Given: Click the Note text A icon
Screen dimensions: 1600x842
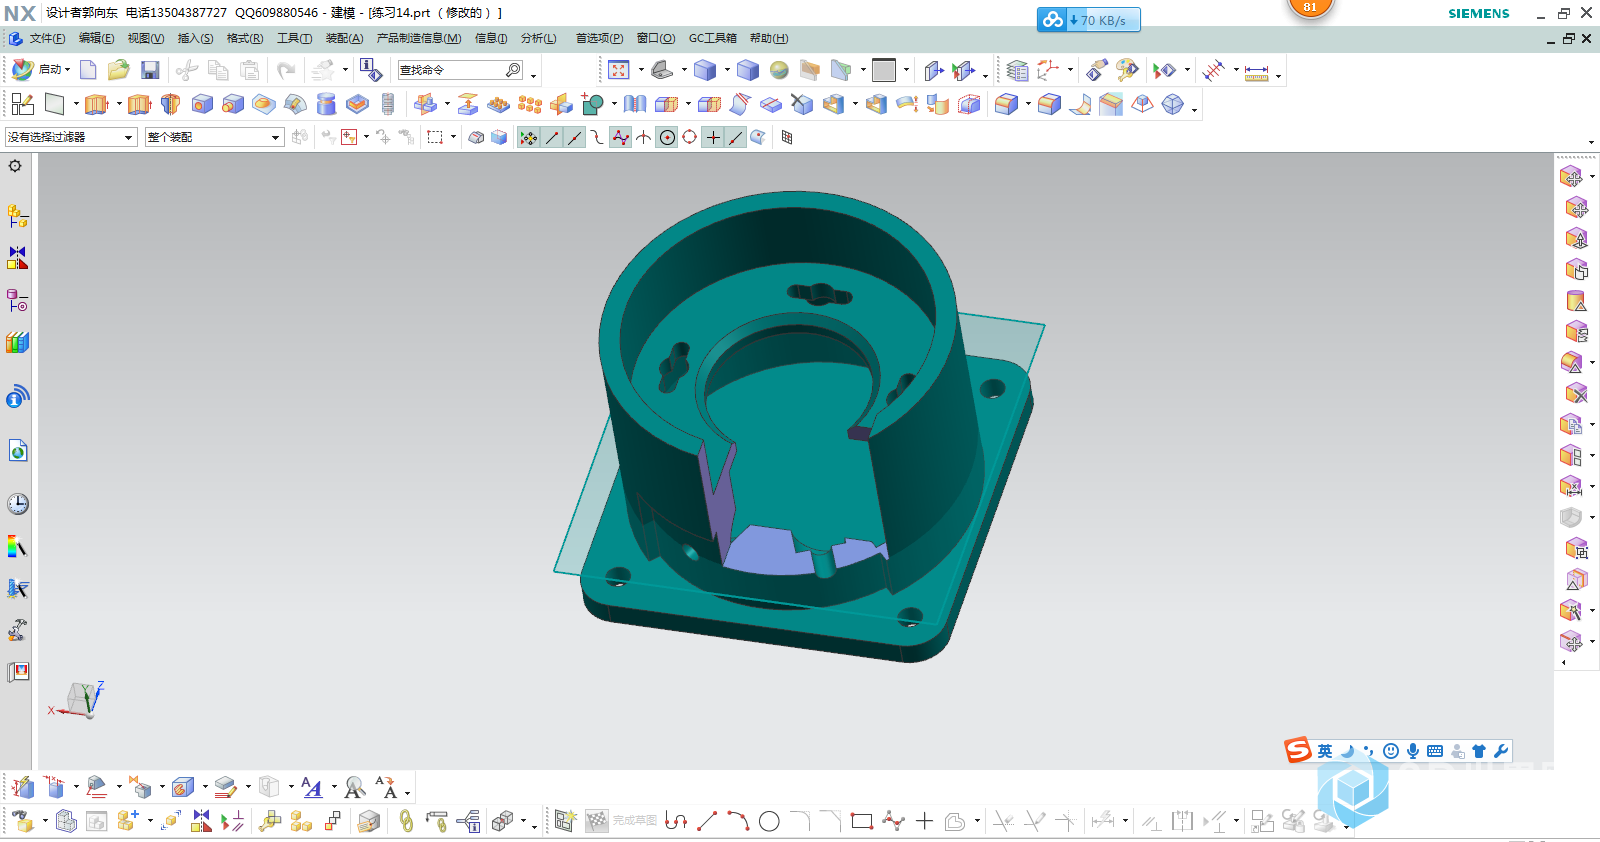Looking at the screenshot, I should coord(312,788).
